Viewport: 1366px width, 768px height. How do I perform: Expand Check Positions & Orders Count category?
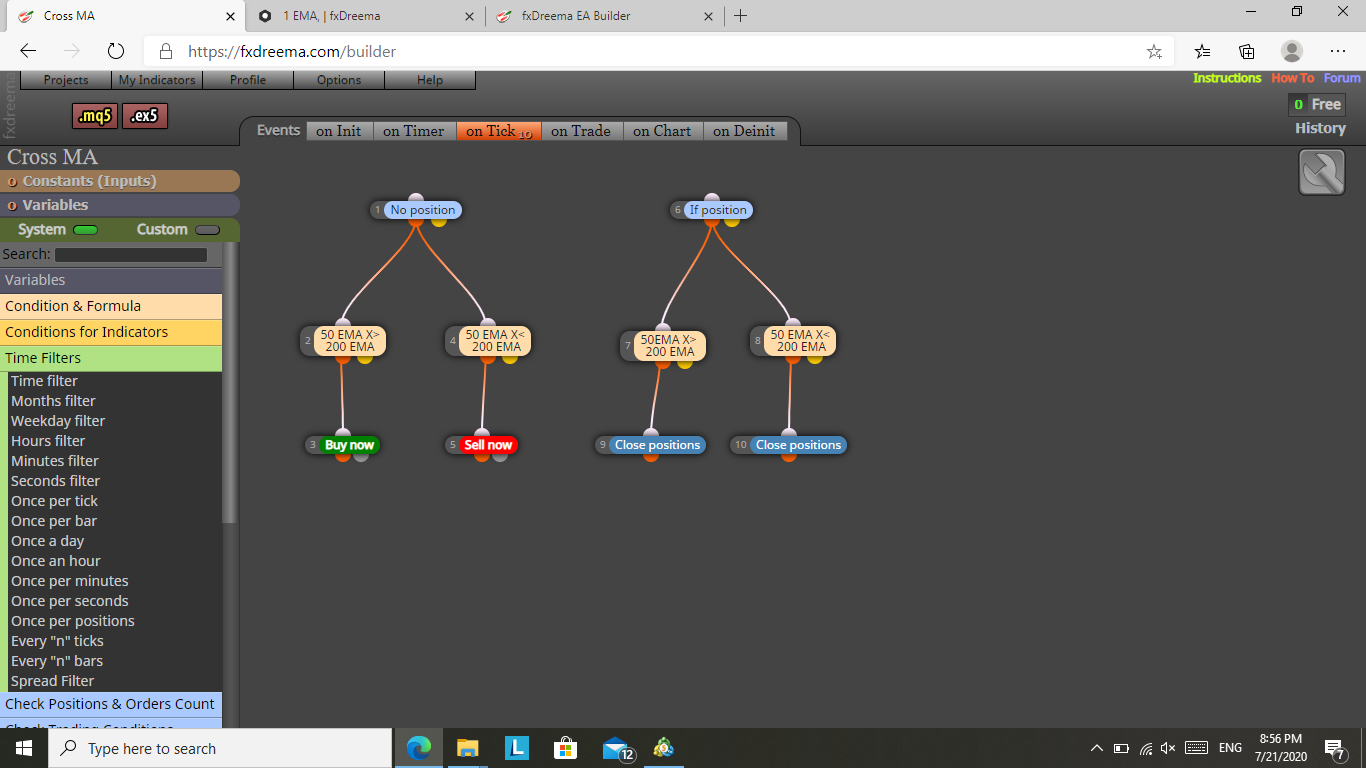pos(111,704)
